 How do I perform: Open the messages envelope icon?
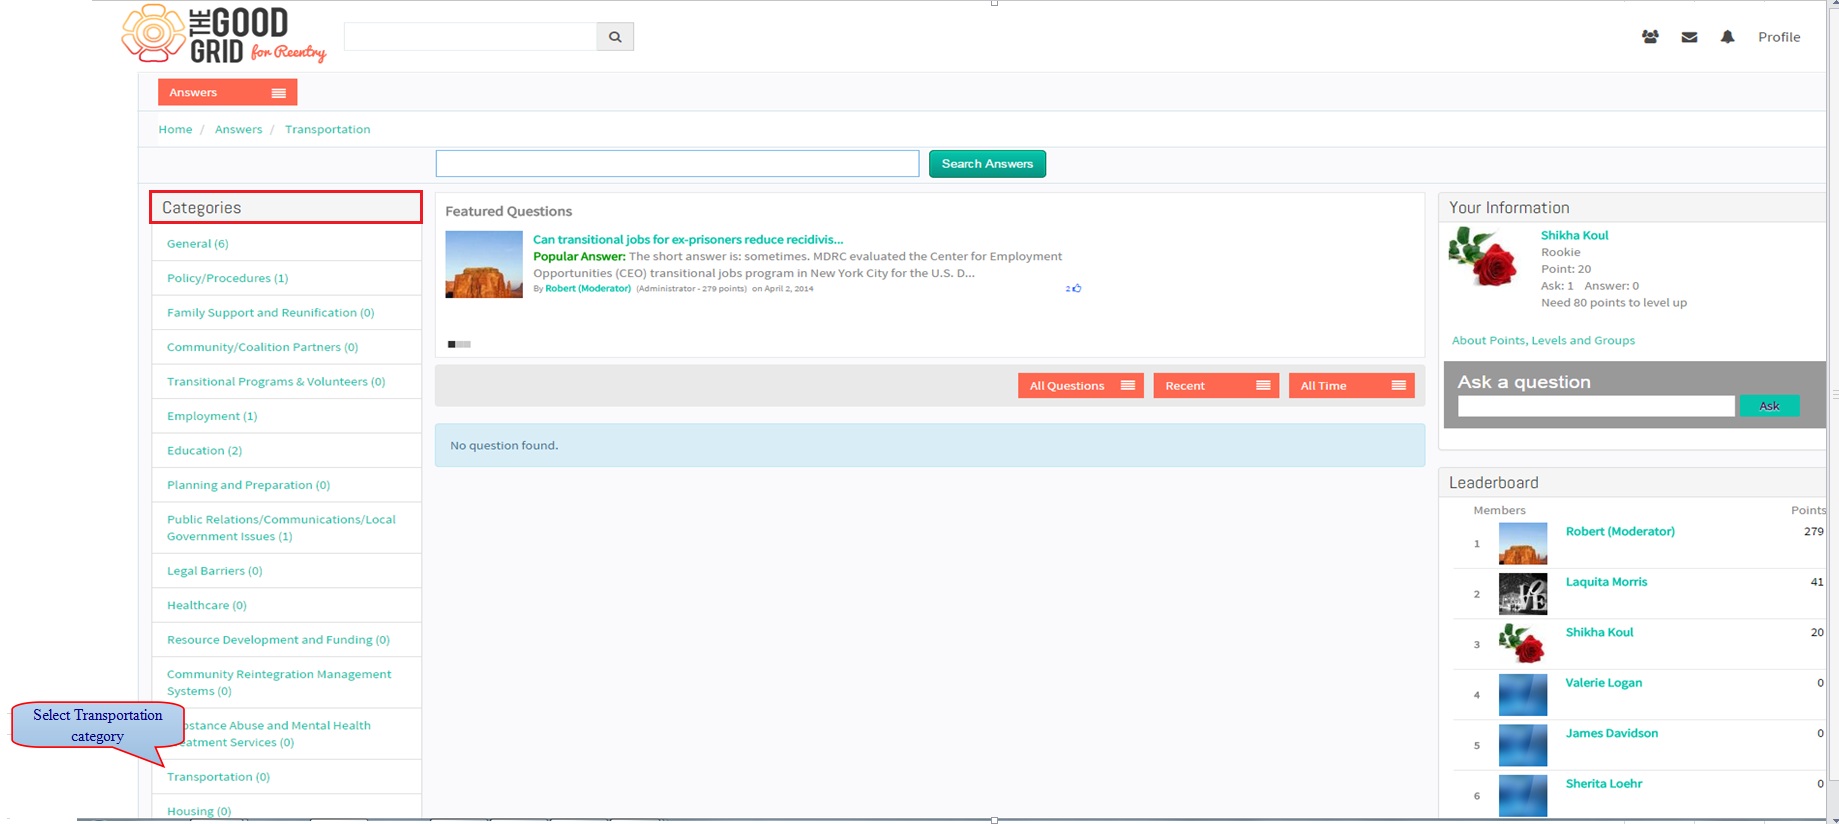pos(1689,37)
